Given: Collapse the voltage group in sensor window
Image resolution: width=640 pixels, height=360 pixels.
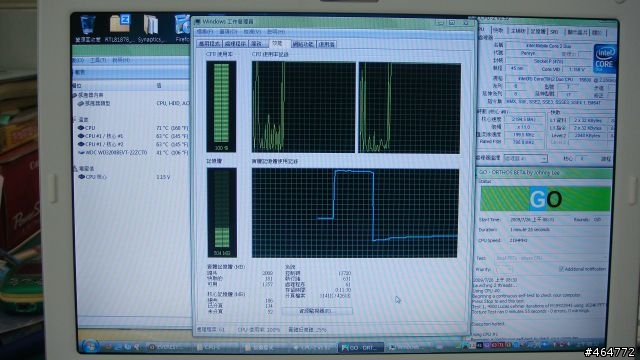Looking at the screenshot, I should (x=75, y=168).
